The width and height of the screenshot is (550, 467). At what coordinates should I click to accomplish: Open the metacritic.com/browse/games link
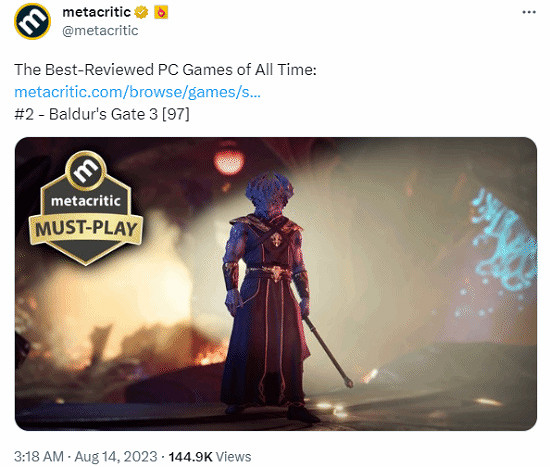pyautogui.click(x=138, y=92)
